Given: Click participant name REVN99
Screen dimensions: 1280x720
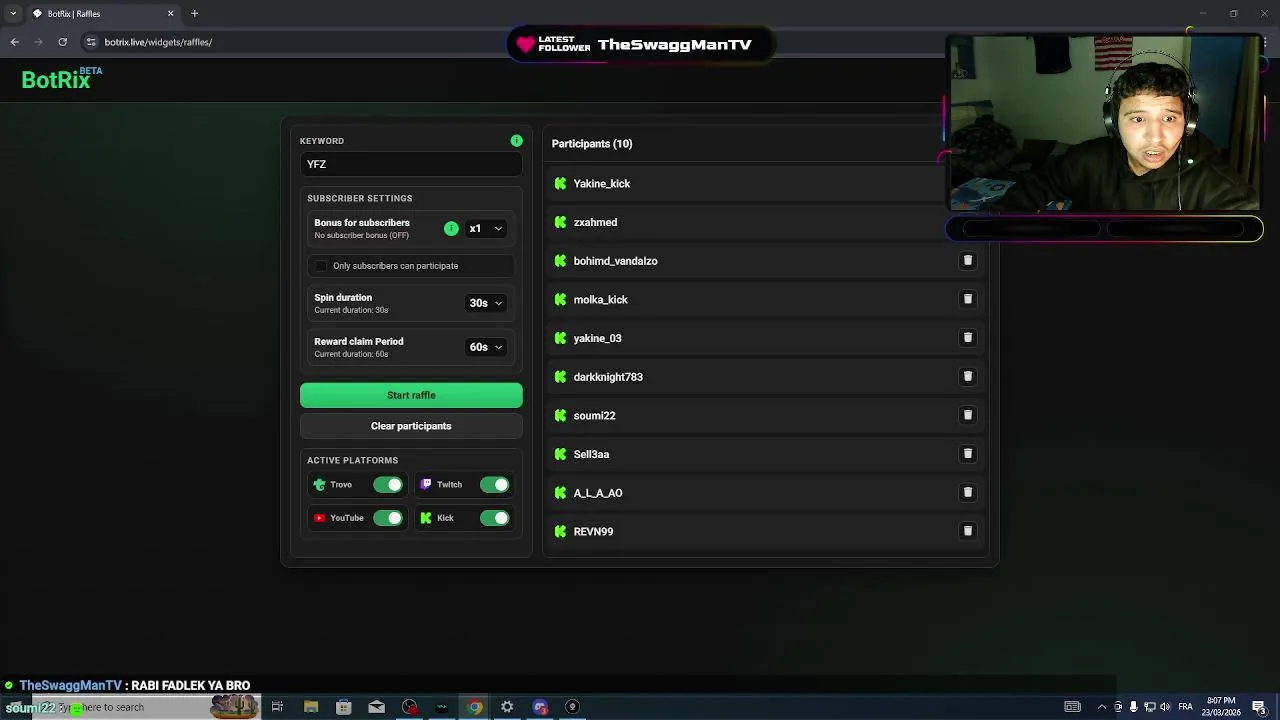Looking at the screenshot, I should (593, 532).
